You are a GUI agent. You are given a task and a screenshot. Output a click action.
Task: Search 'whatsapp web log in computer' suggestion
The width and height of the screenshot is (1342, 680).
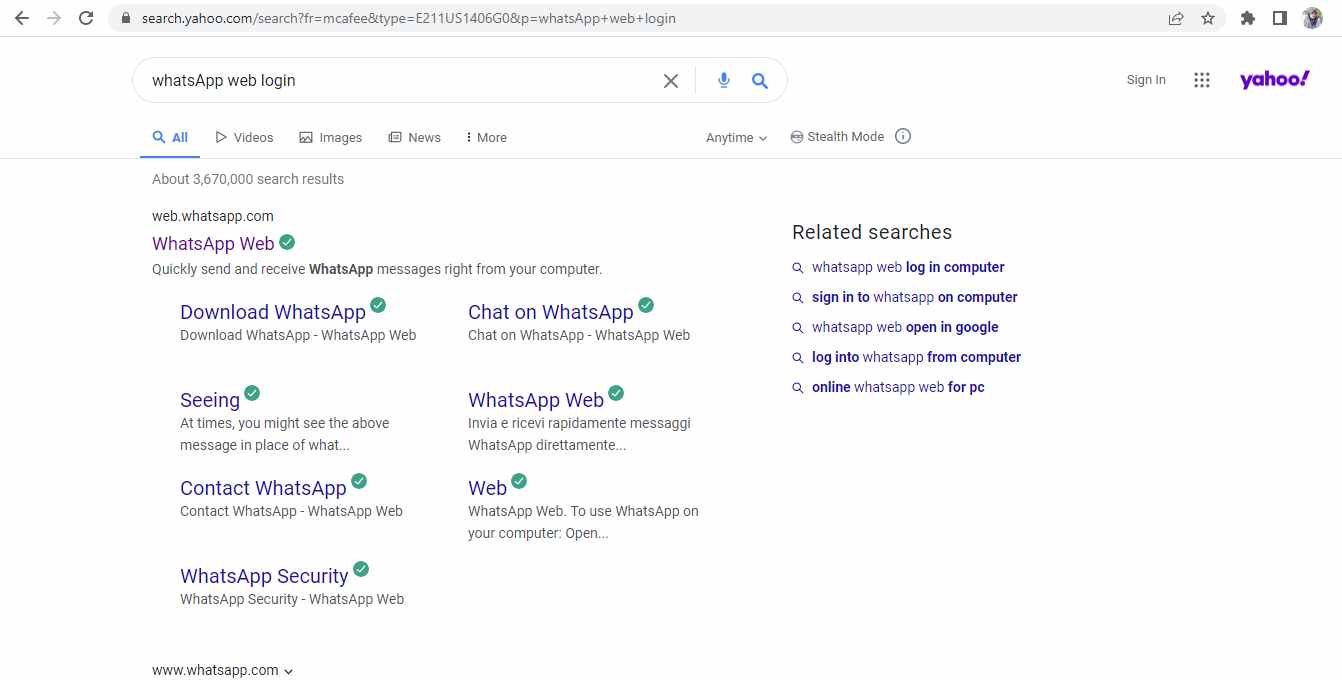coord(908,267)
